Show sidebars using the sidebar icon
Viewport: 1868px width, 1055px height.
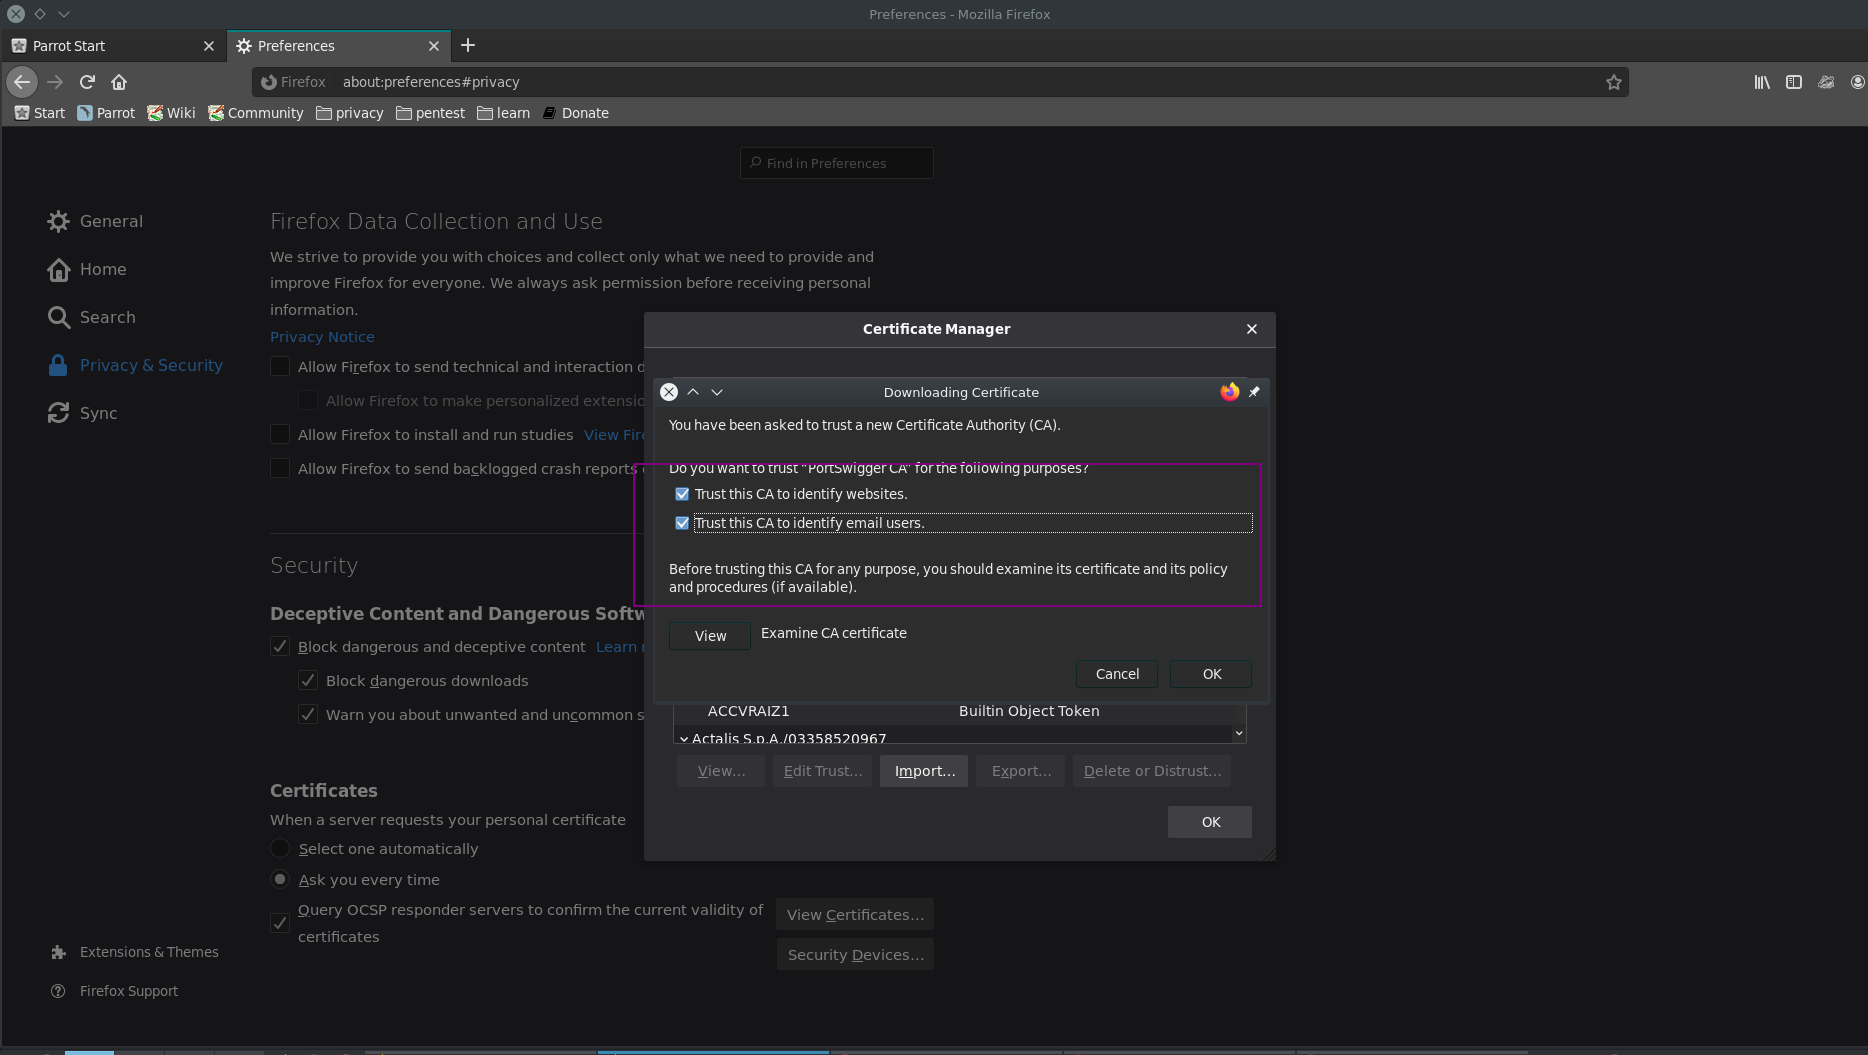tap(1794, 82)
